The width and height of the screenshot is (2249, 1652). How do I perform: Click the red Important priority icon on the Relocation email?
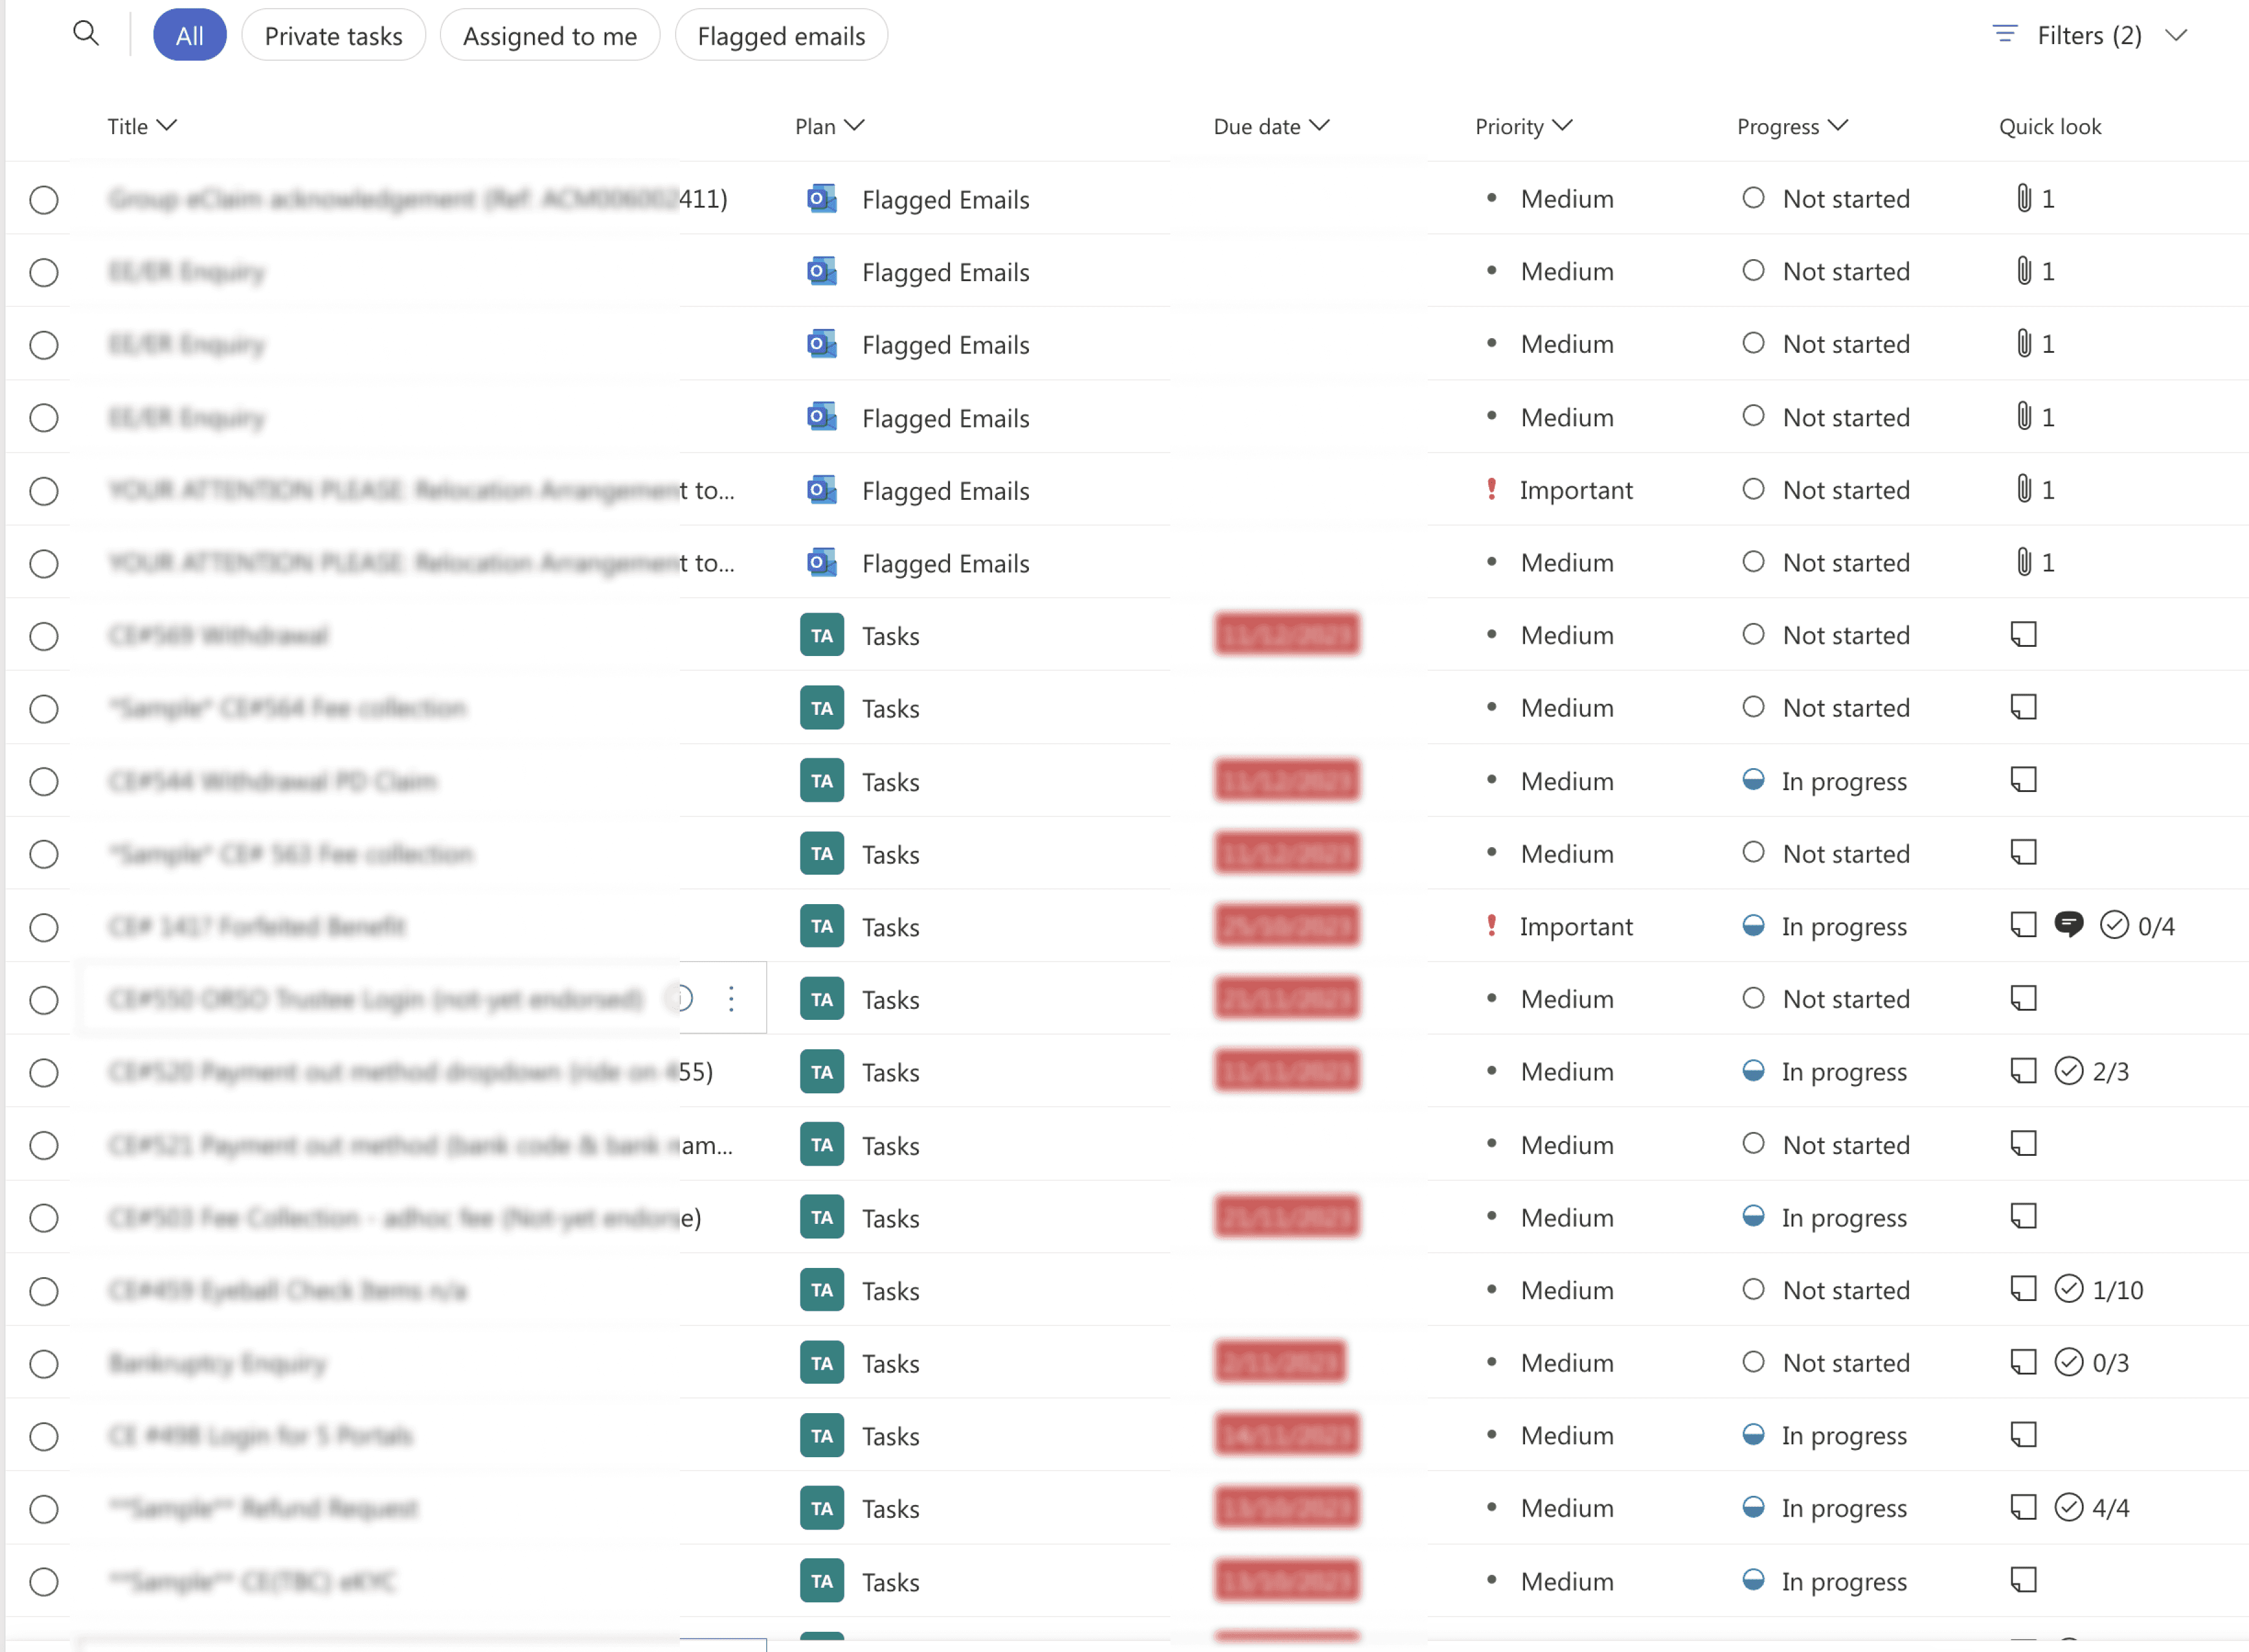[x=1491, y=489]
